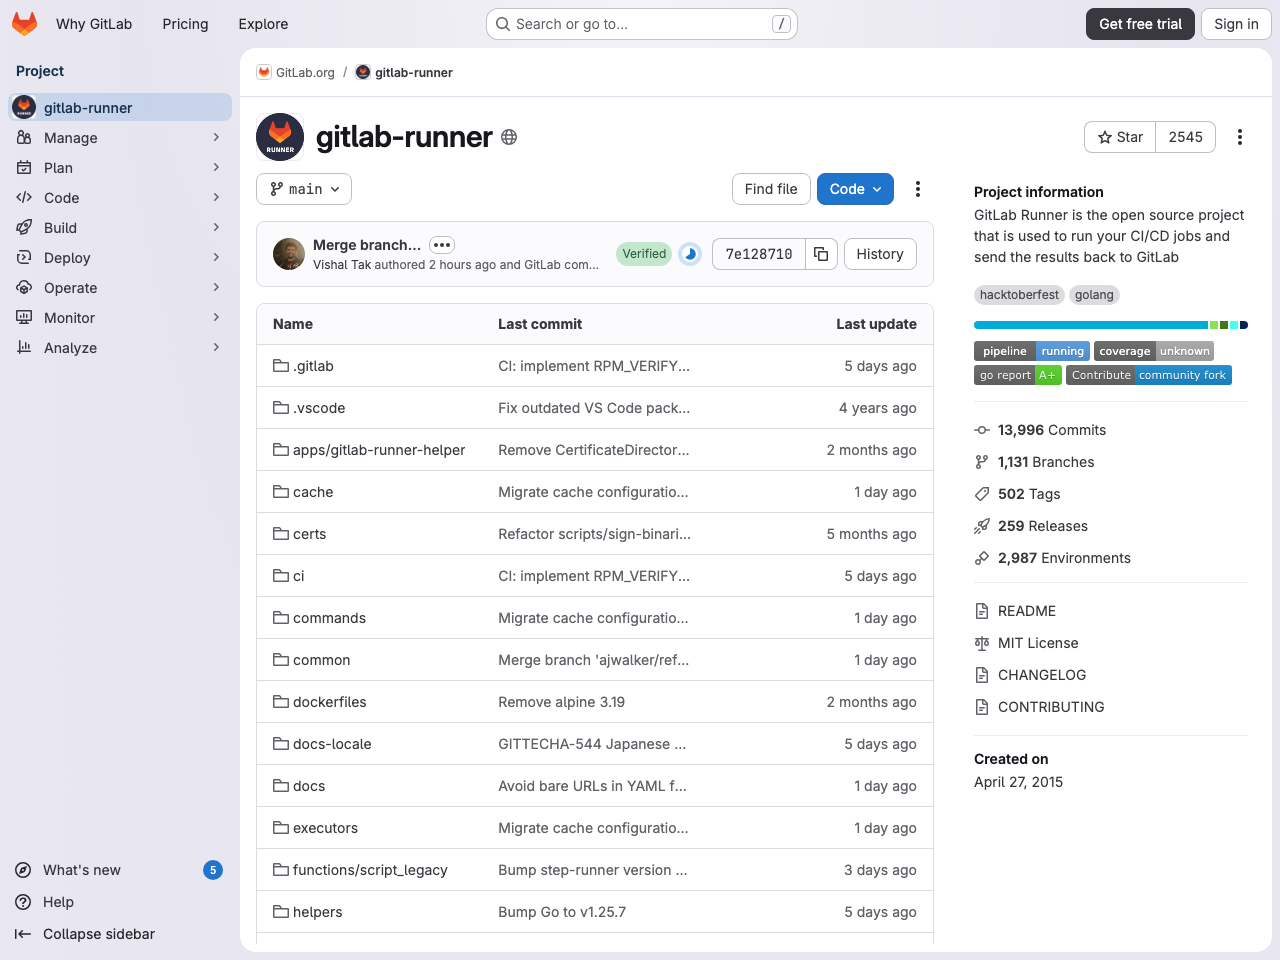Open the MIT License link

point(1037,642)
